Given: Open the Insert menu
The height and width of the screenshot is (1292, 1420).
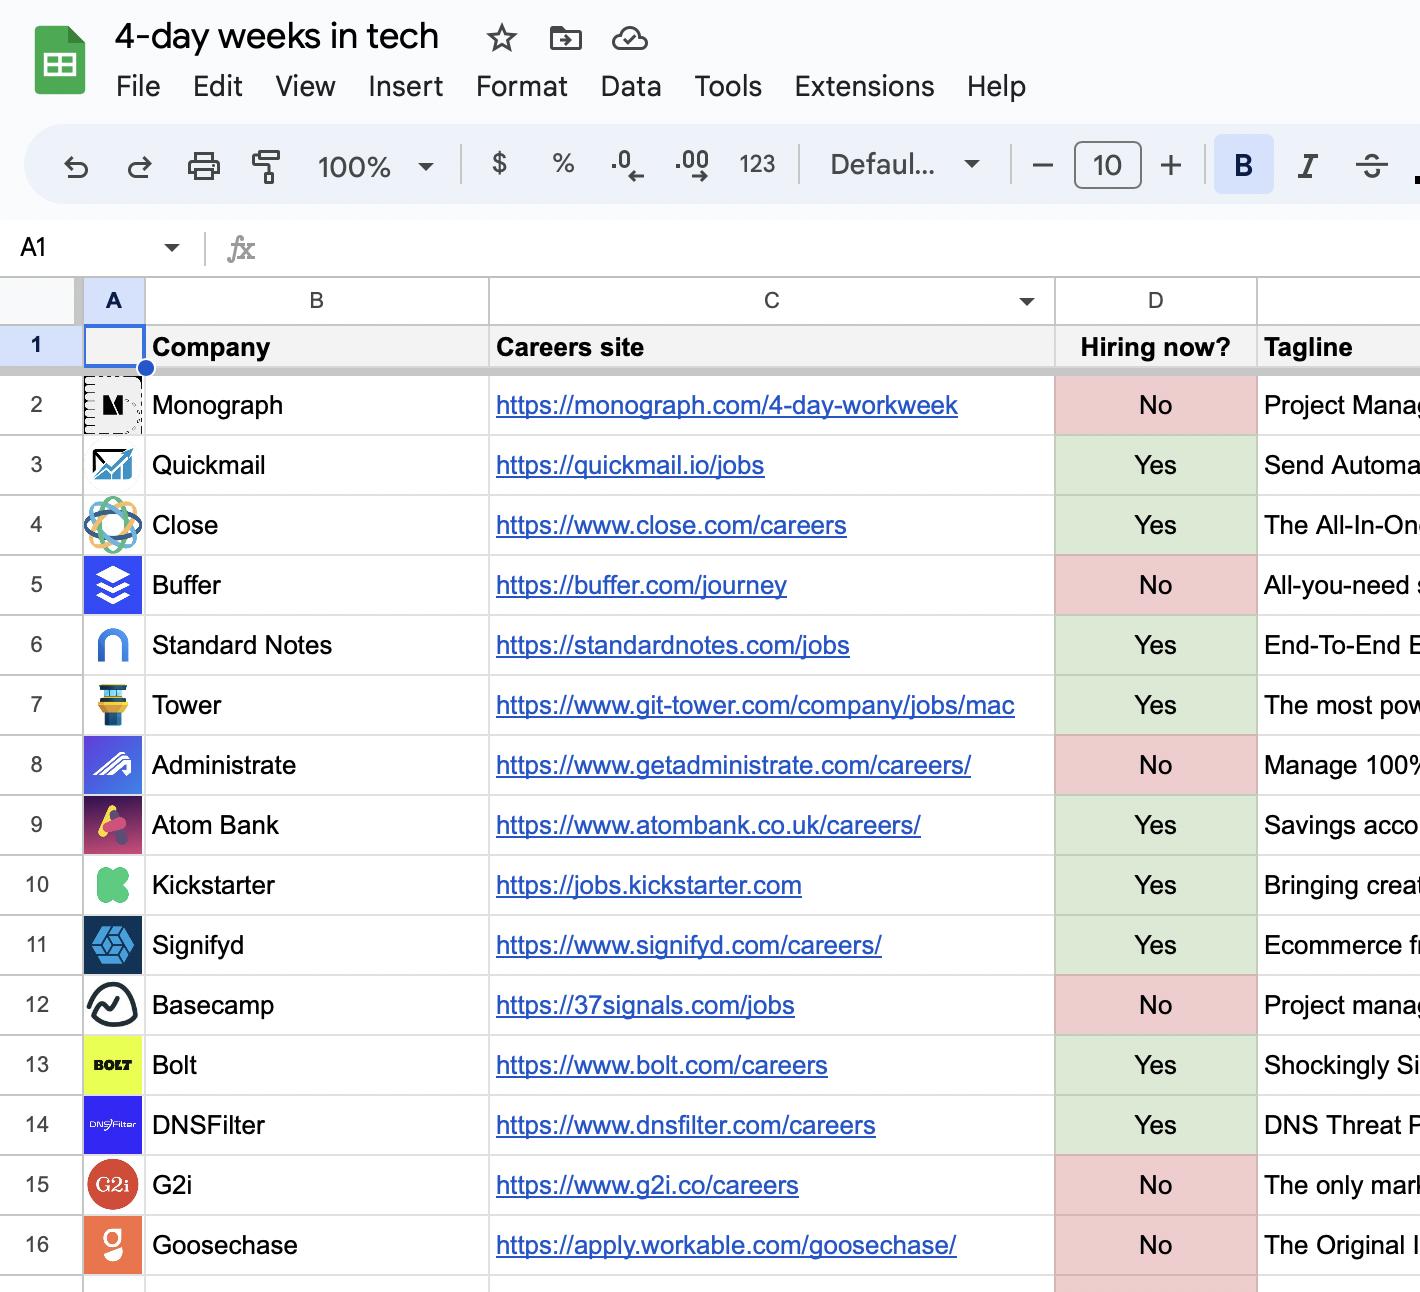Looking at the screenshot, I should coord(405,87).
